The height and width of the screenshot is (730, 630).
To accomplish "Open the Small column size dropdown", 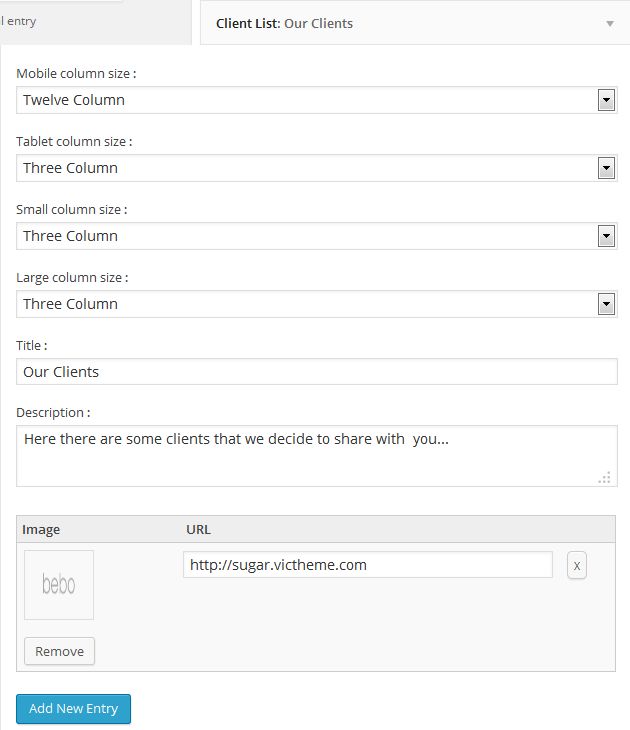I will coord(317,236).
